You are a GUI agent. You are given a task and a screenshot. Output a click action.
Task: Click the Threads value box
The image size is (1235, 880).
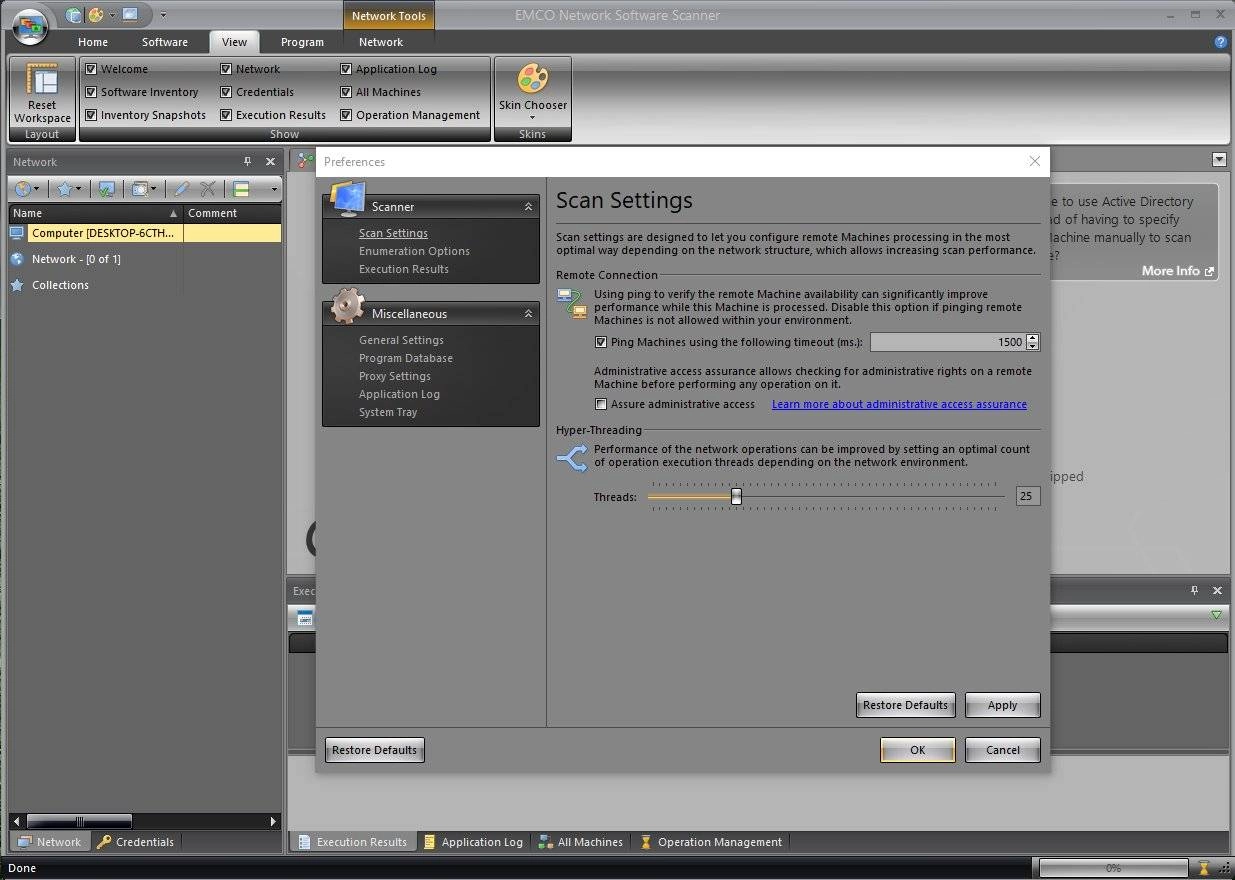[x=1027, y=496]
